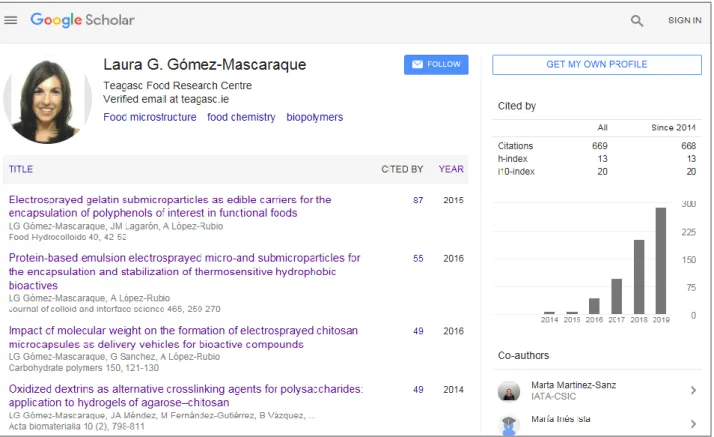Click Marta Martinez-Sanz avatar thumbnail

click(509, 391)
